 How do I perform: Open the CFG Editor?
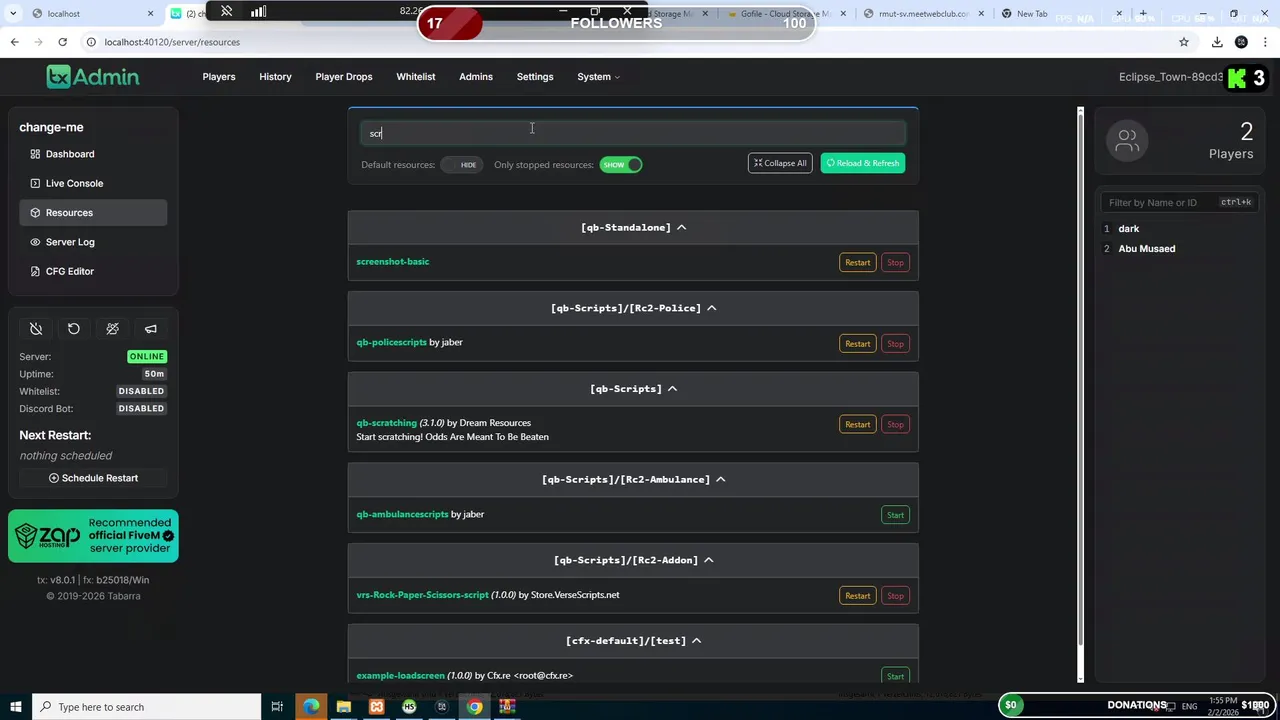pyautogui.click(x=93, y=271)
